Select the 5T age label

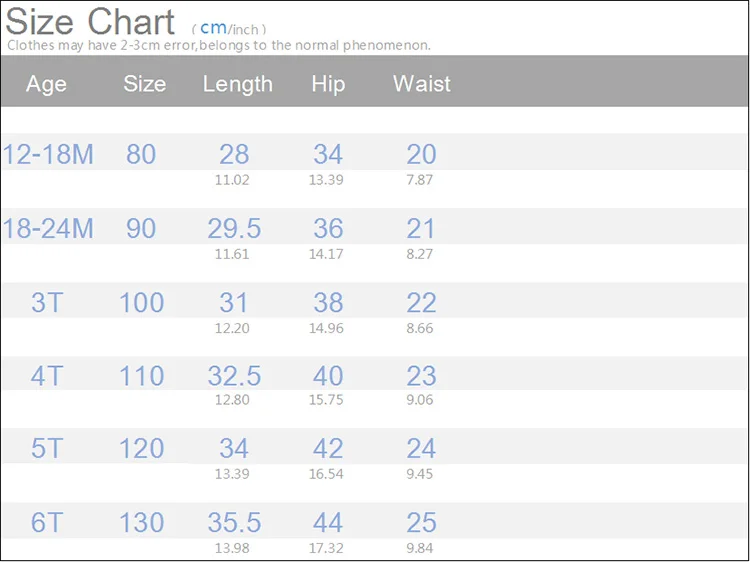click(x=47, y=448)
